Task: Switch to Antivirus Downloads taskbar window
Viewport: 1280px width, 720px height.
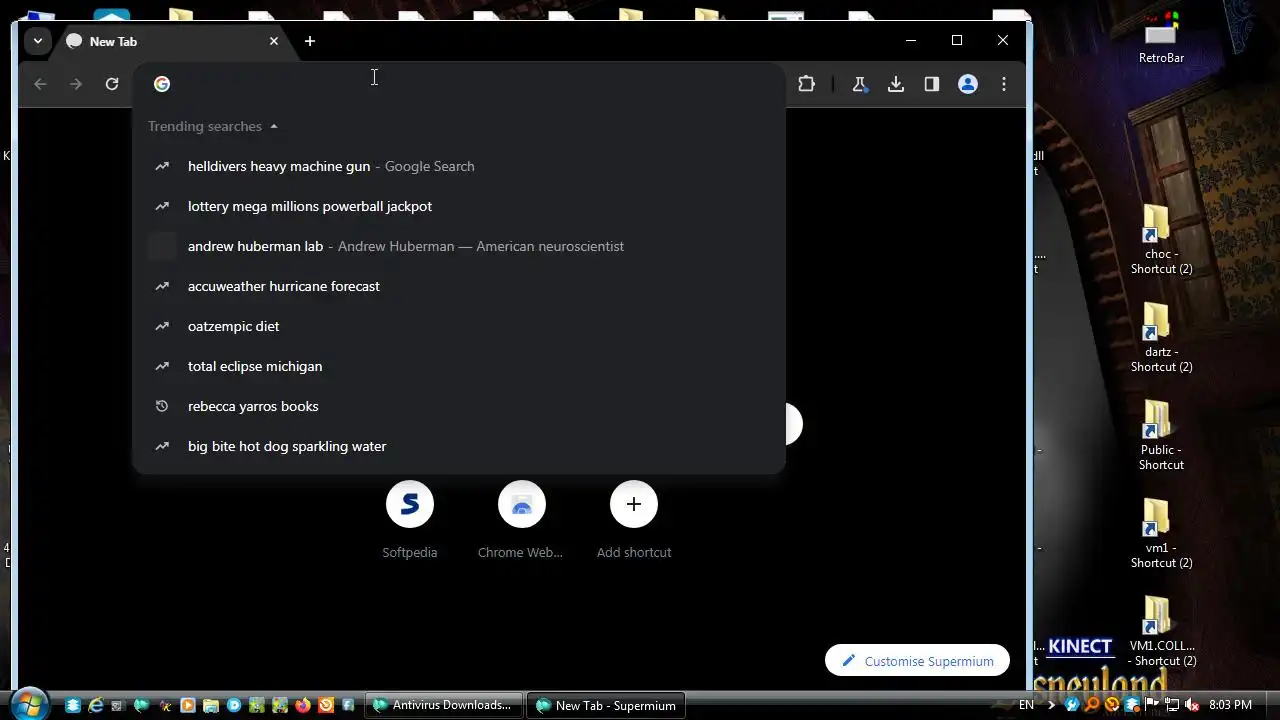Action: [444, 705]
